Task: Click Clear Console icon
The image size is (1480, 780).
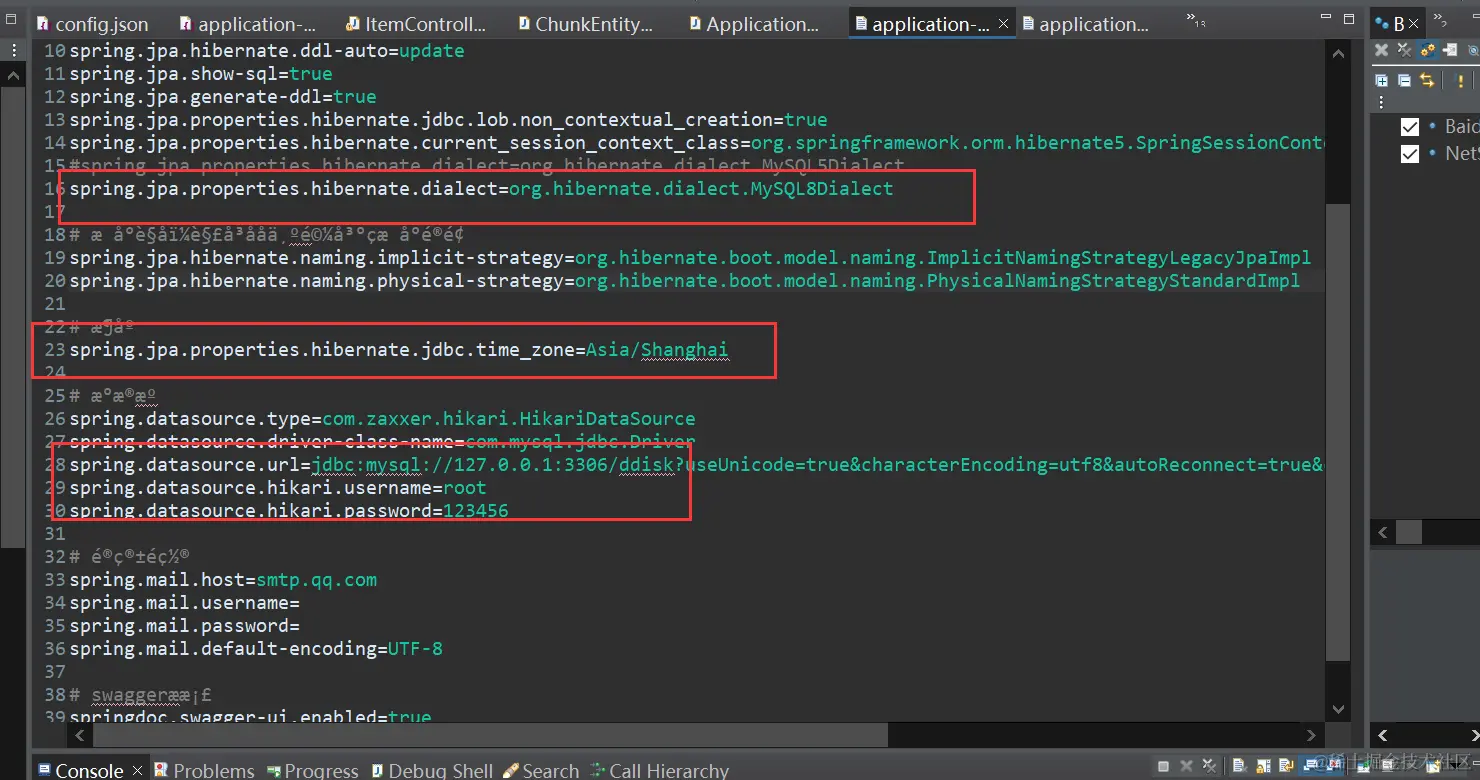Action: (x=1240, y=767)
